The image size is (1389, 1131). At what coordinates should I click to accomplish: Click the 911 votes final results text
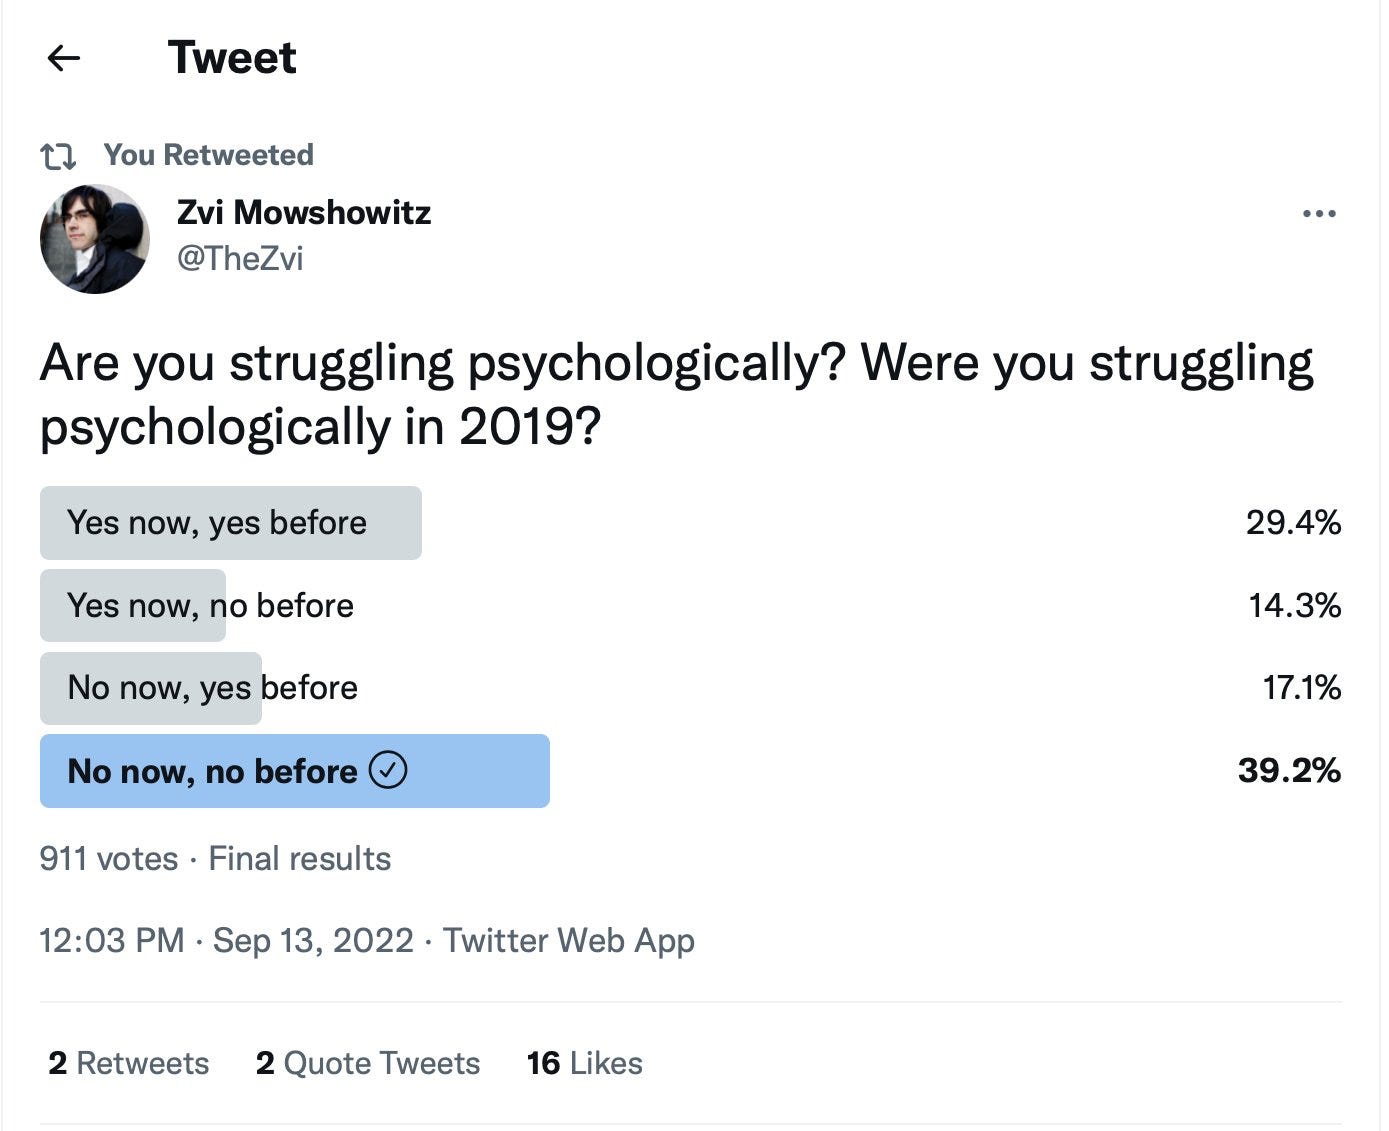[215, 859]
